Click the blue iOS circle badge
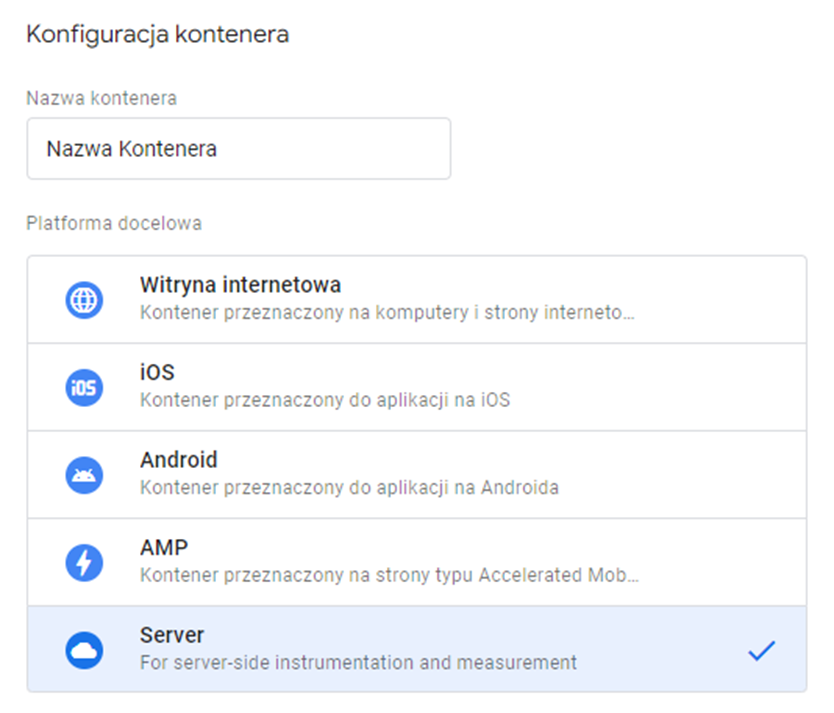834x713 pixels. [x=85, y=387]
